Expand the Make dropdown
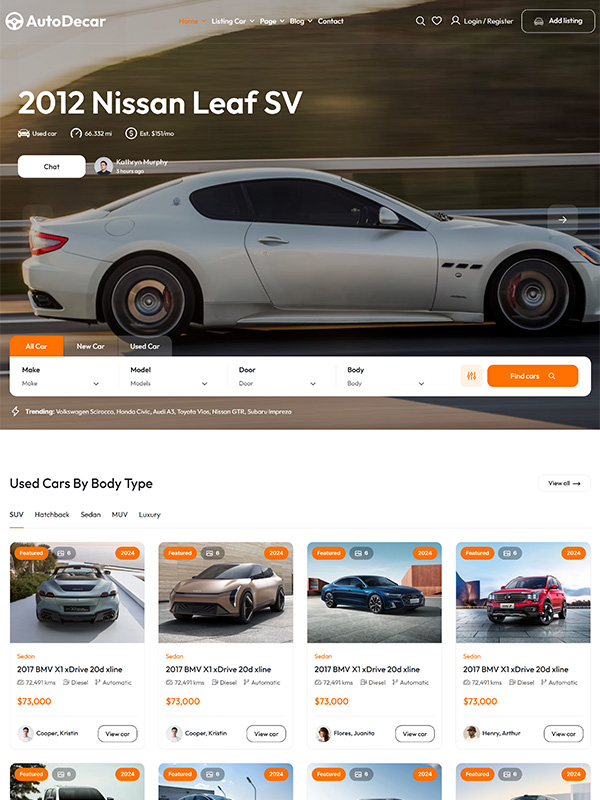Screen dimensions: 600x800 click(x=60, y=377)
